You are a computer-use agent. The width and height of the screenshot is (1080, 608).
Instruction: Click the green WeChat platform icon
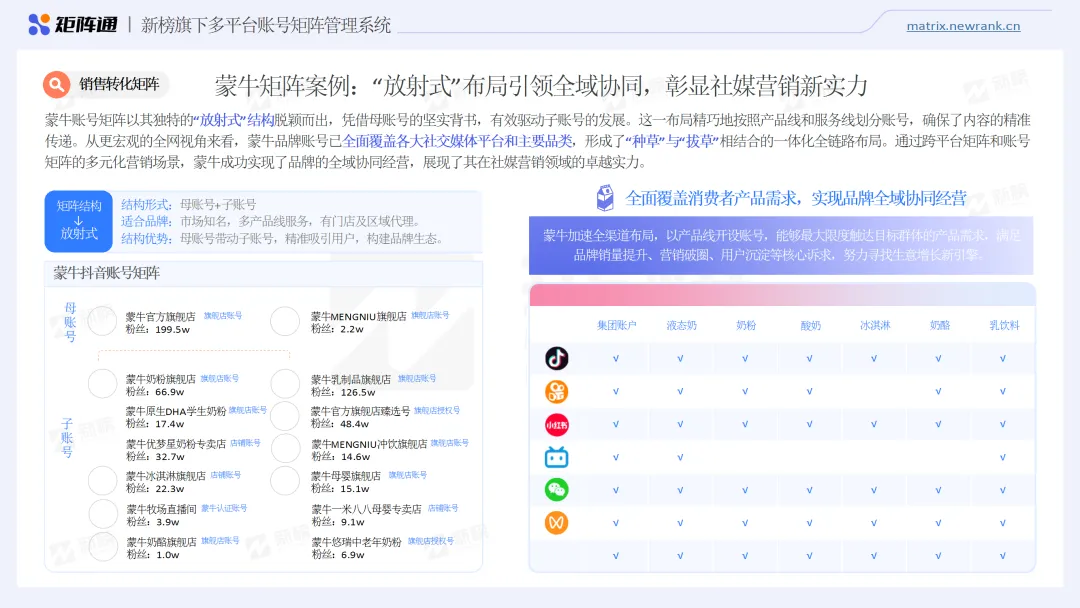[557, 490]
